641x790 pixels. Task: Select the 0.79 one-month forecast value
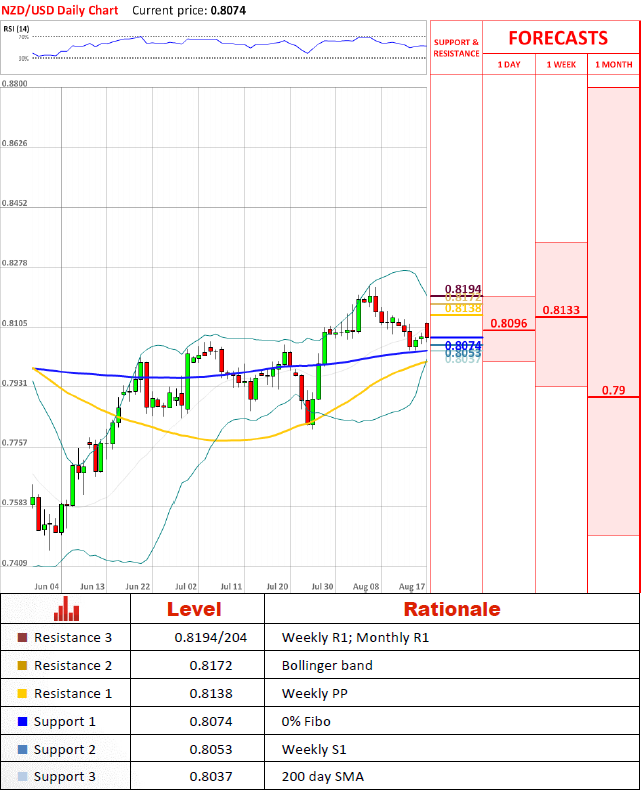[x=613, y=390]
